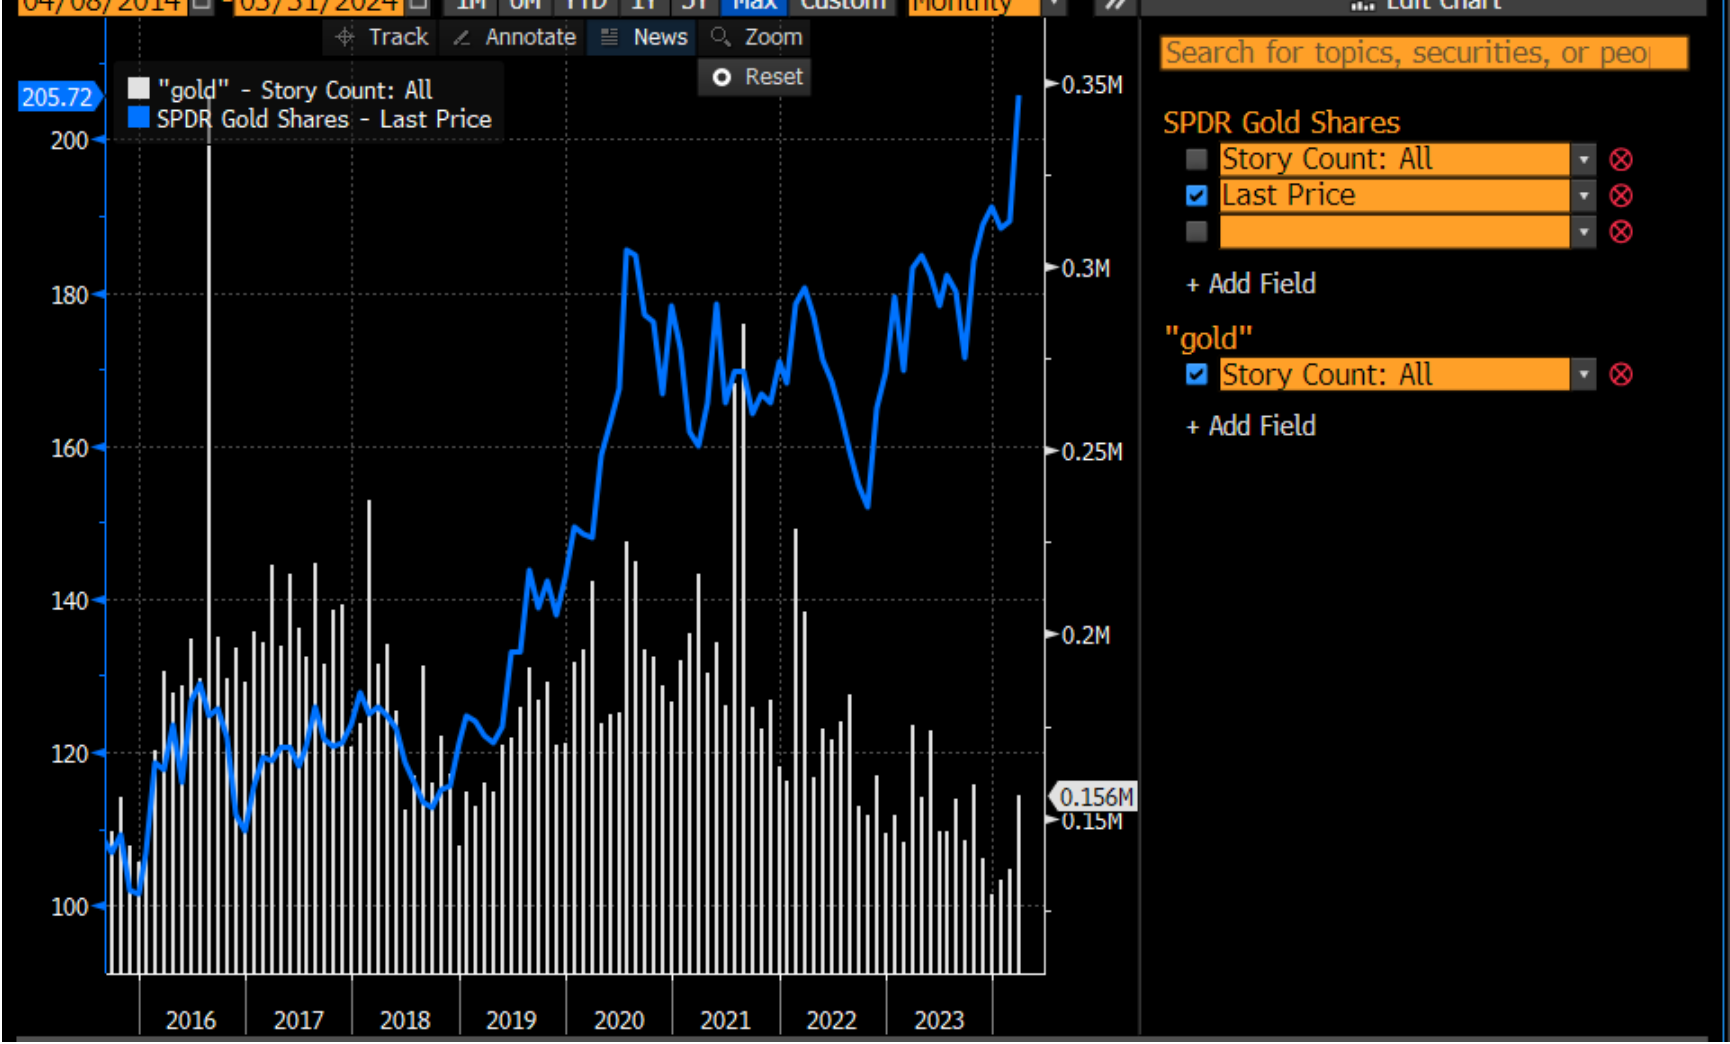Screen dimensions: 1730x1044
Task: Select the Annotate pencil tool
Action: click(x=515, y=38)
